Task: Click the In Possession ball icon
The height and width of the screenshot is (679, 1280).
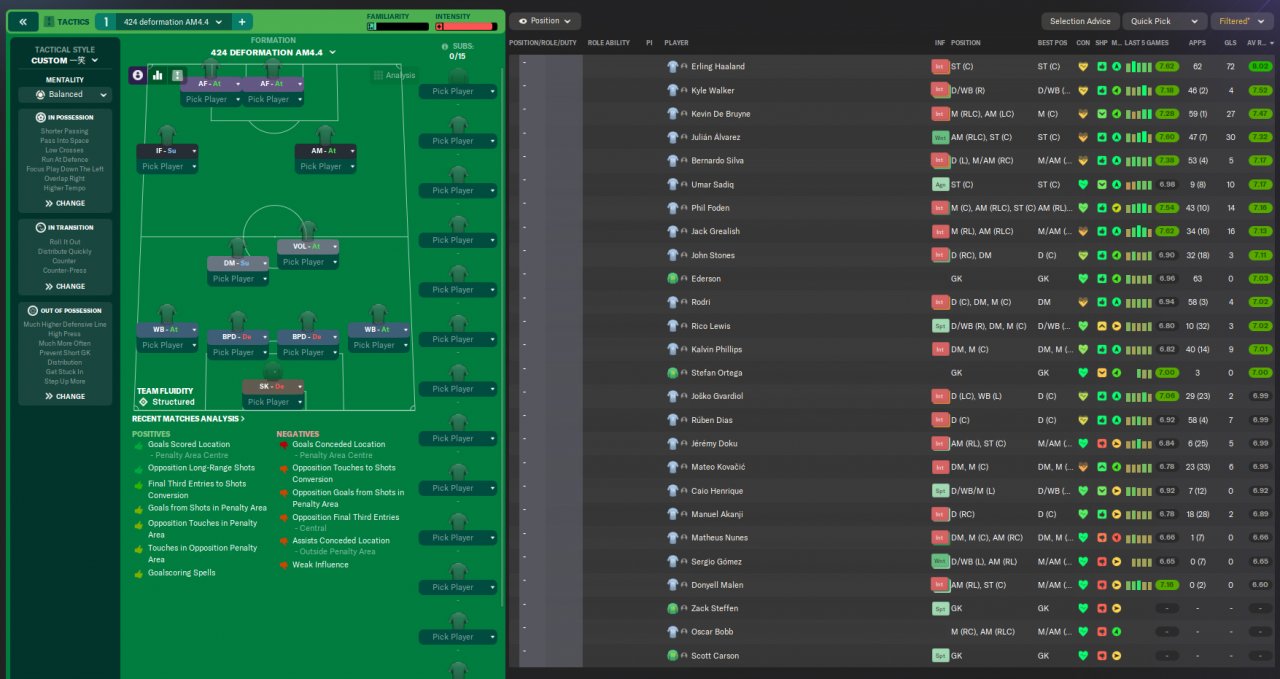Action: click(x=41, y=117)
